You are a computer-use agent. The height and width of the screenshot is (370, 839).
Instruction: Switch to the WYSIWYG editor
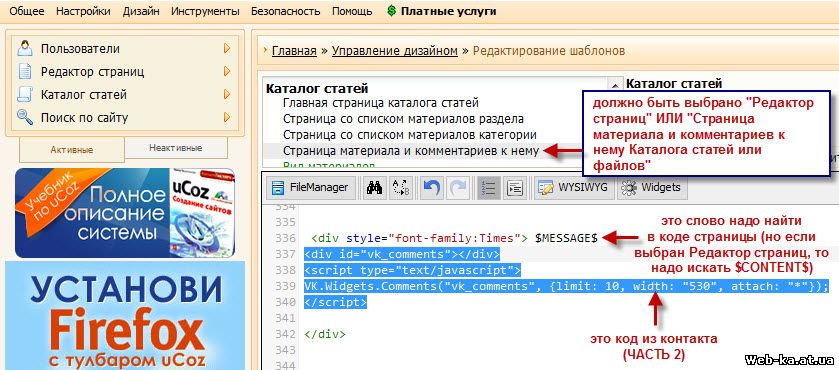tap(575, 188)
